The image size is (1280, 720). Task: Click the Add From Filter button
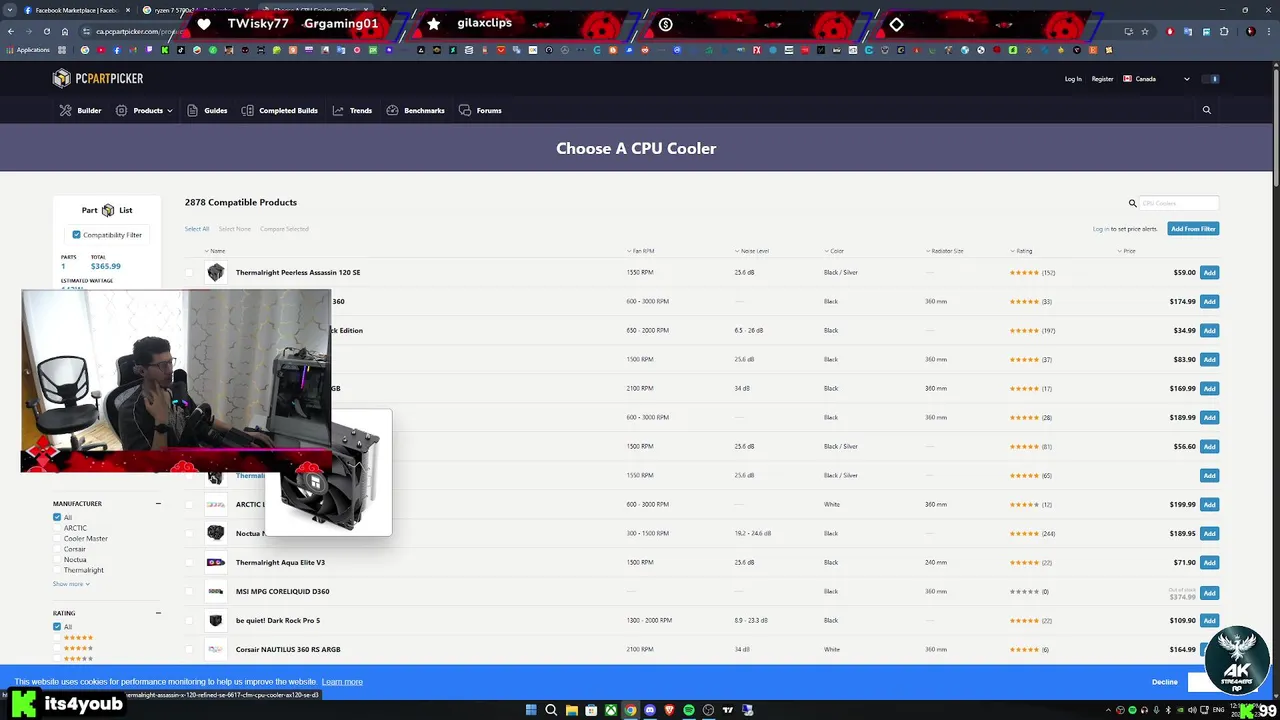[1193, 229]
